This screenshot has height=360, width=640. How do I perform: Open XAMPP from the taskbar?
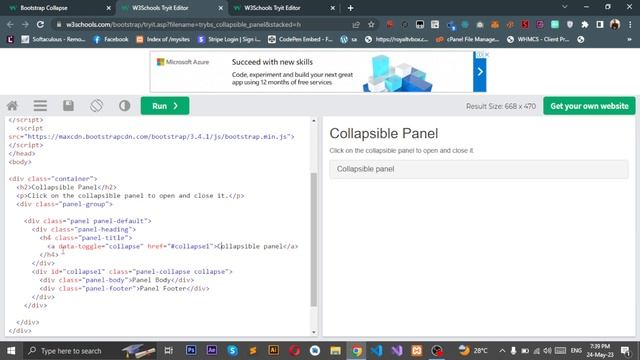click(x=417, y=351)
